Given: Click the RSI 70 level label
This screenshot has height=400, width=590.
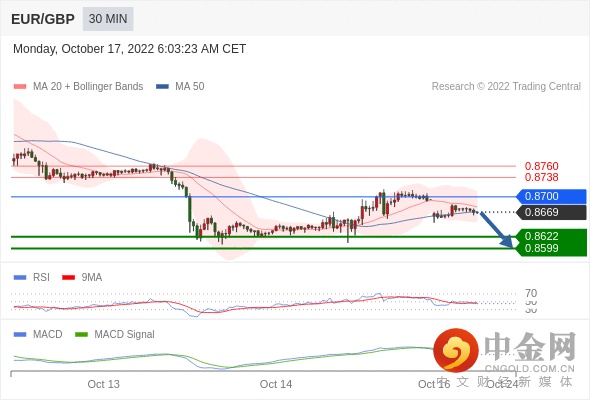Looking at the screenshot, I should [x=531, y=293].
